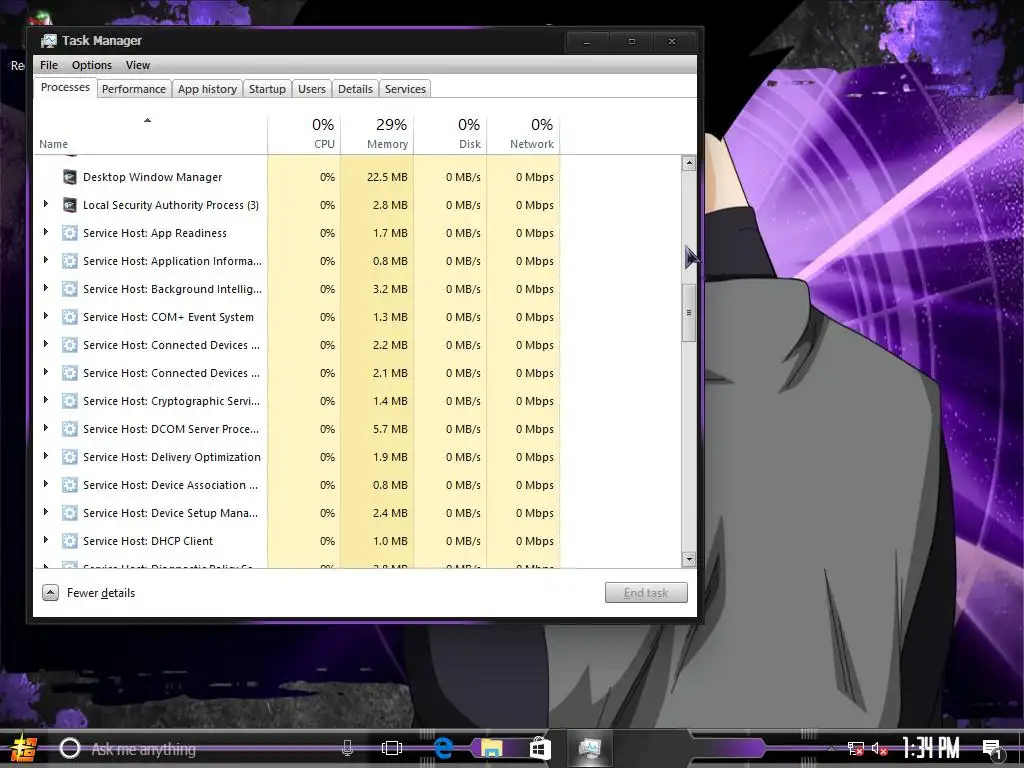
Task: Open the File menu
Action: [49, 65]
